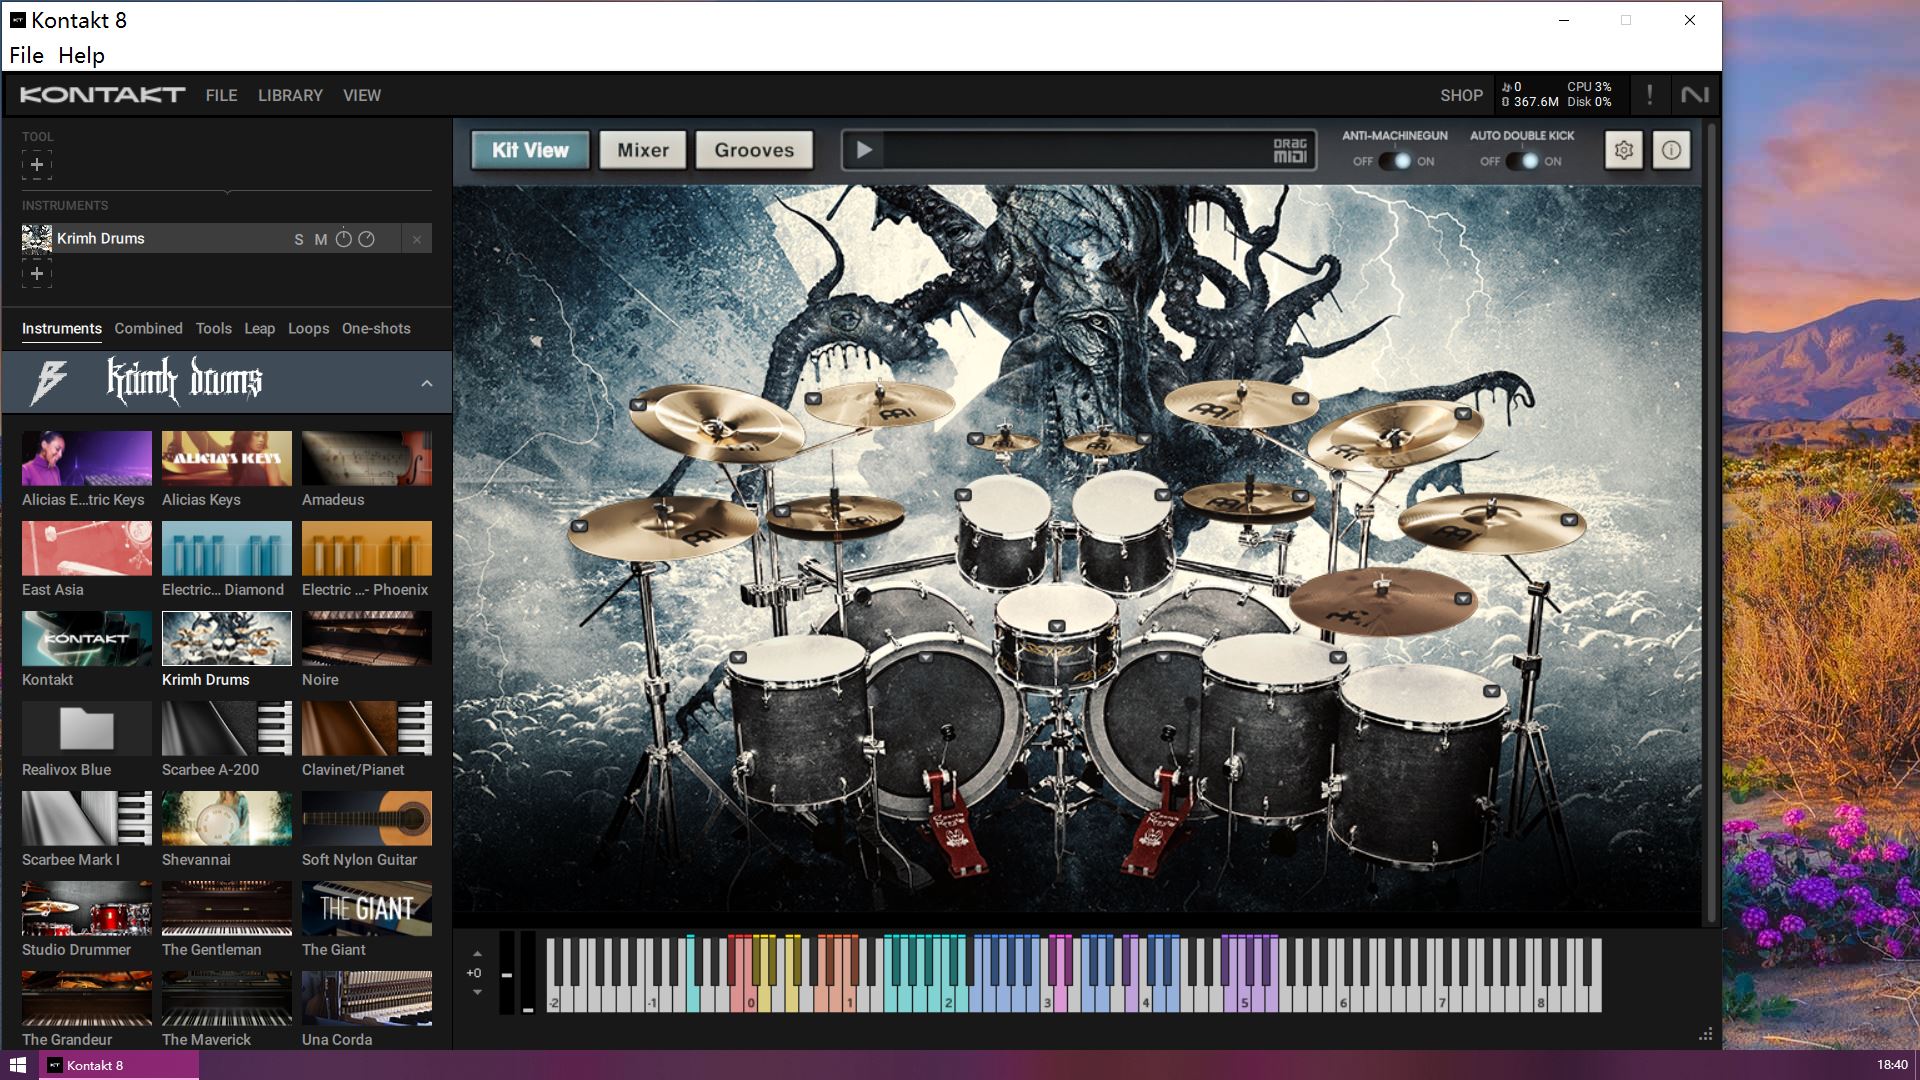Viewport: 1920px width, 1080px height.
Task: Switch to the One-shots tab
Action: (376, 328)
